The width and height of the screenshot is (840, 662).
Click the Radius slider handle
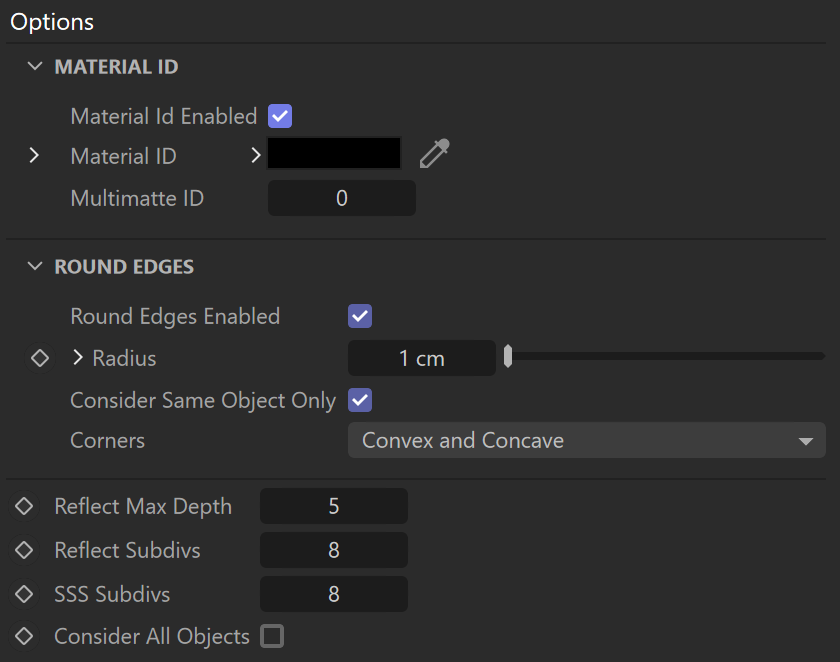pyautogui.click(x=508, y=356)
